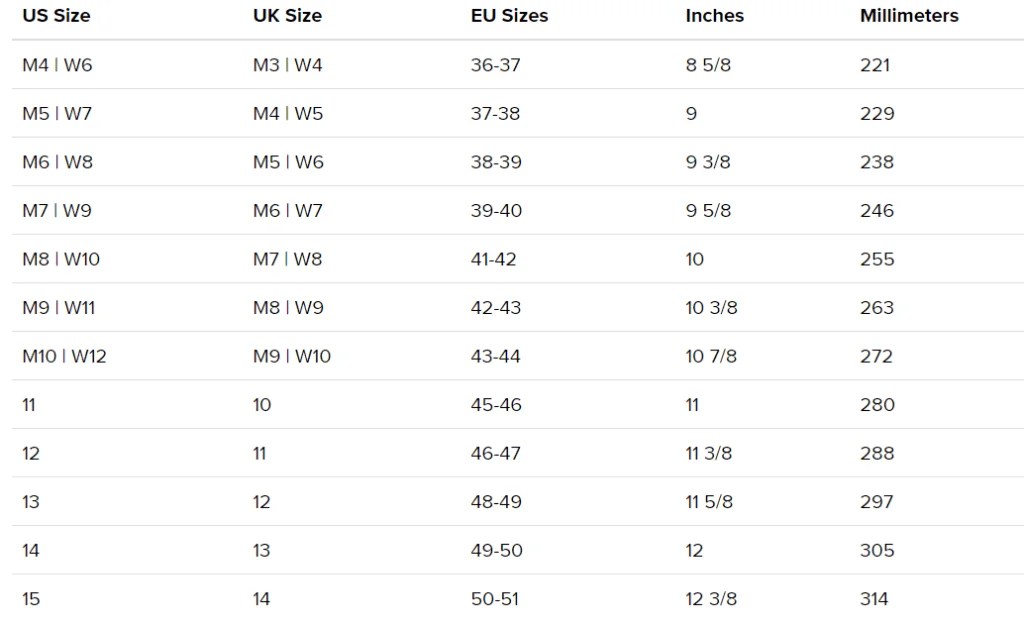Select the M8 | W10 US size cell
This screenshot has width=1024, height=625.
[x=61, y=259]
